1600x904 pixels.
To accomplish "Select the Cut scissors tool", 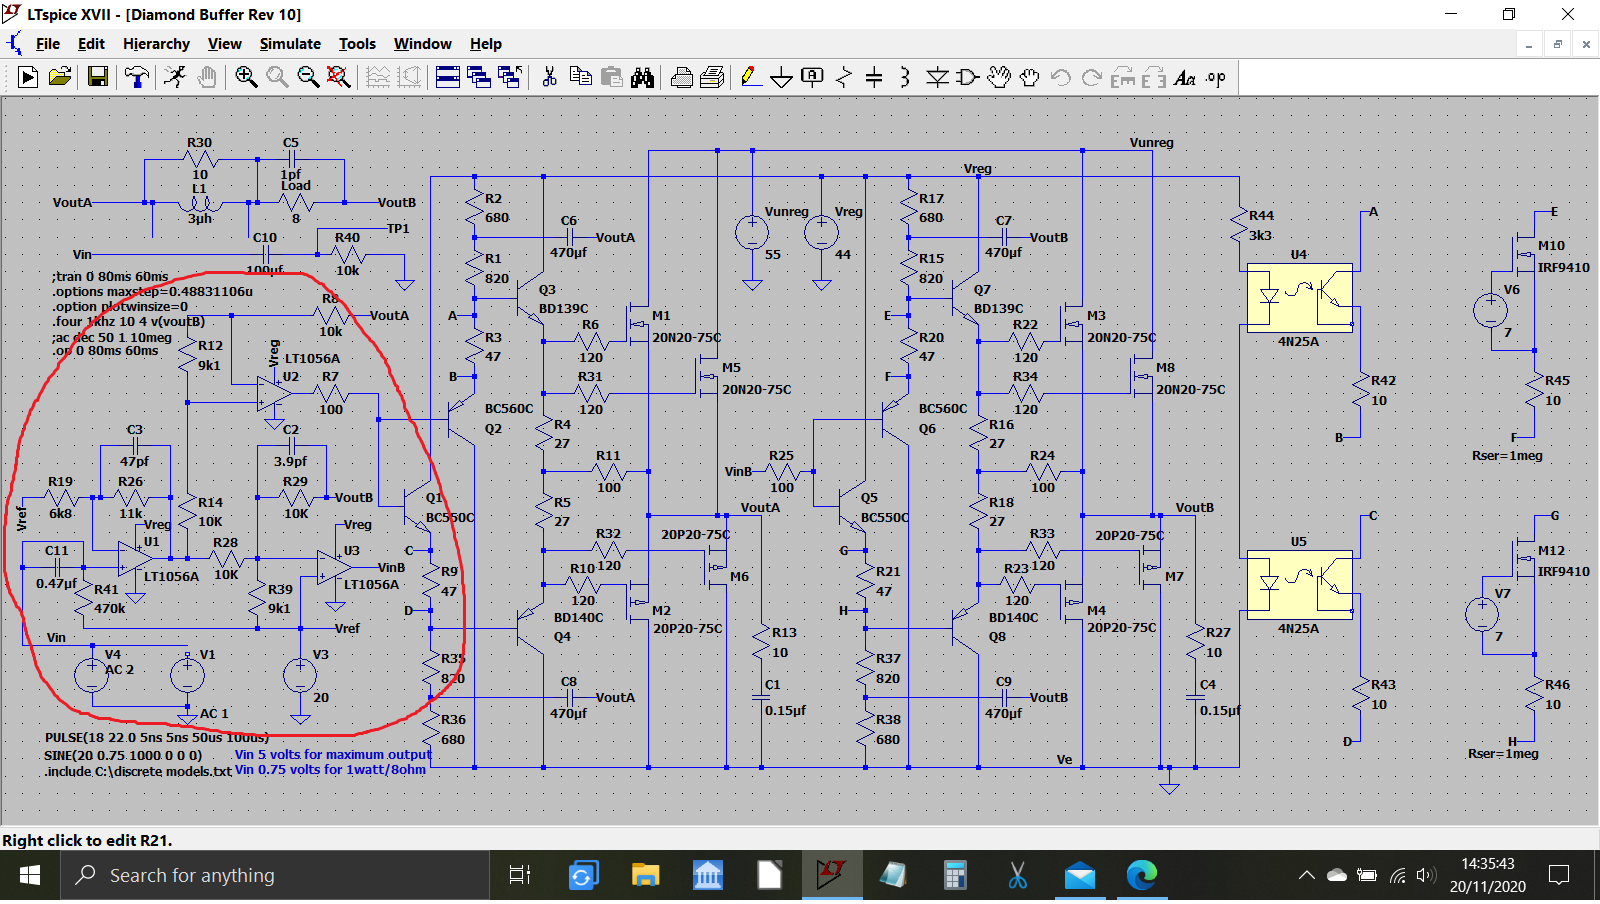I will pyautogui.click(x=549, y=77).
